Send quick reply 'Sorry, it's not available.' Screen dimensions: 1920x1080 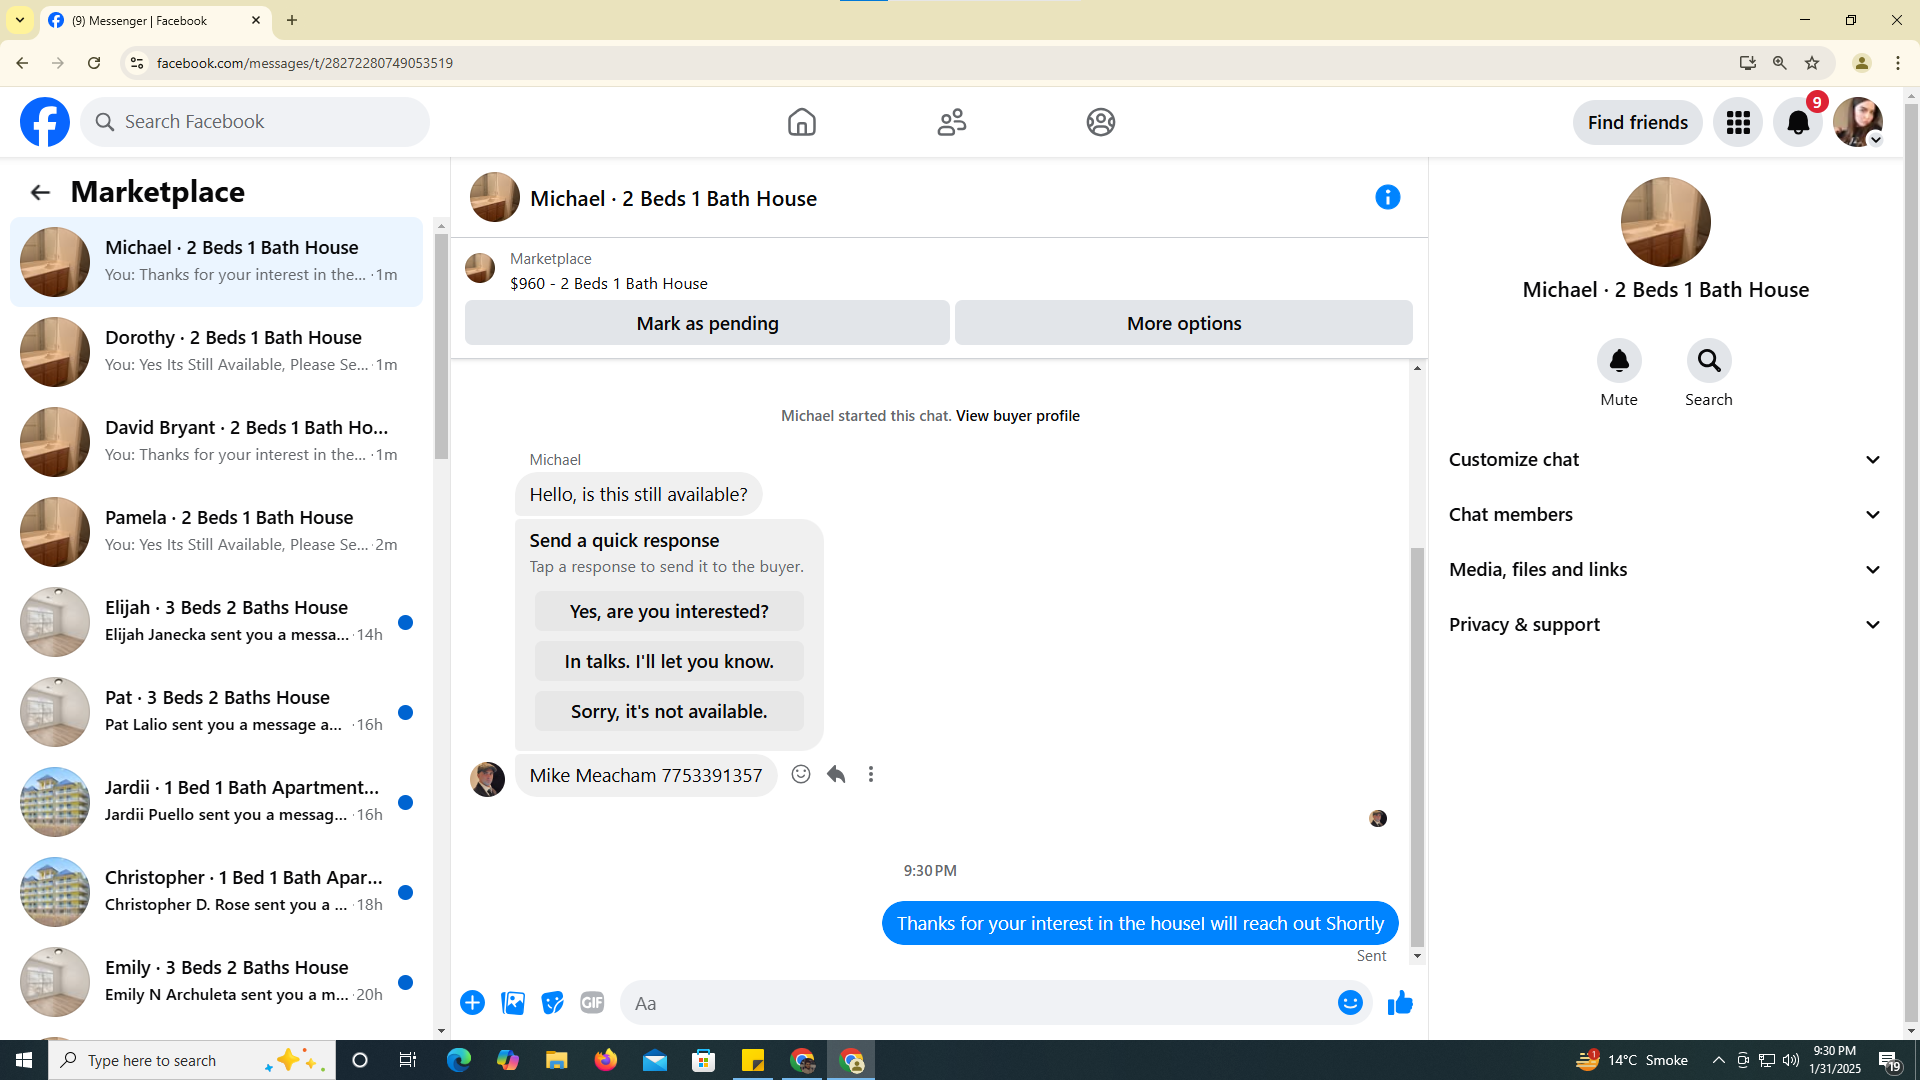pyautogui.click(x=669, y=711)
